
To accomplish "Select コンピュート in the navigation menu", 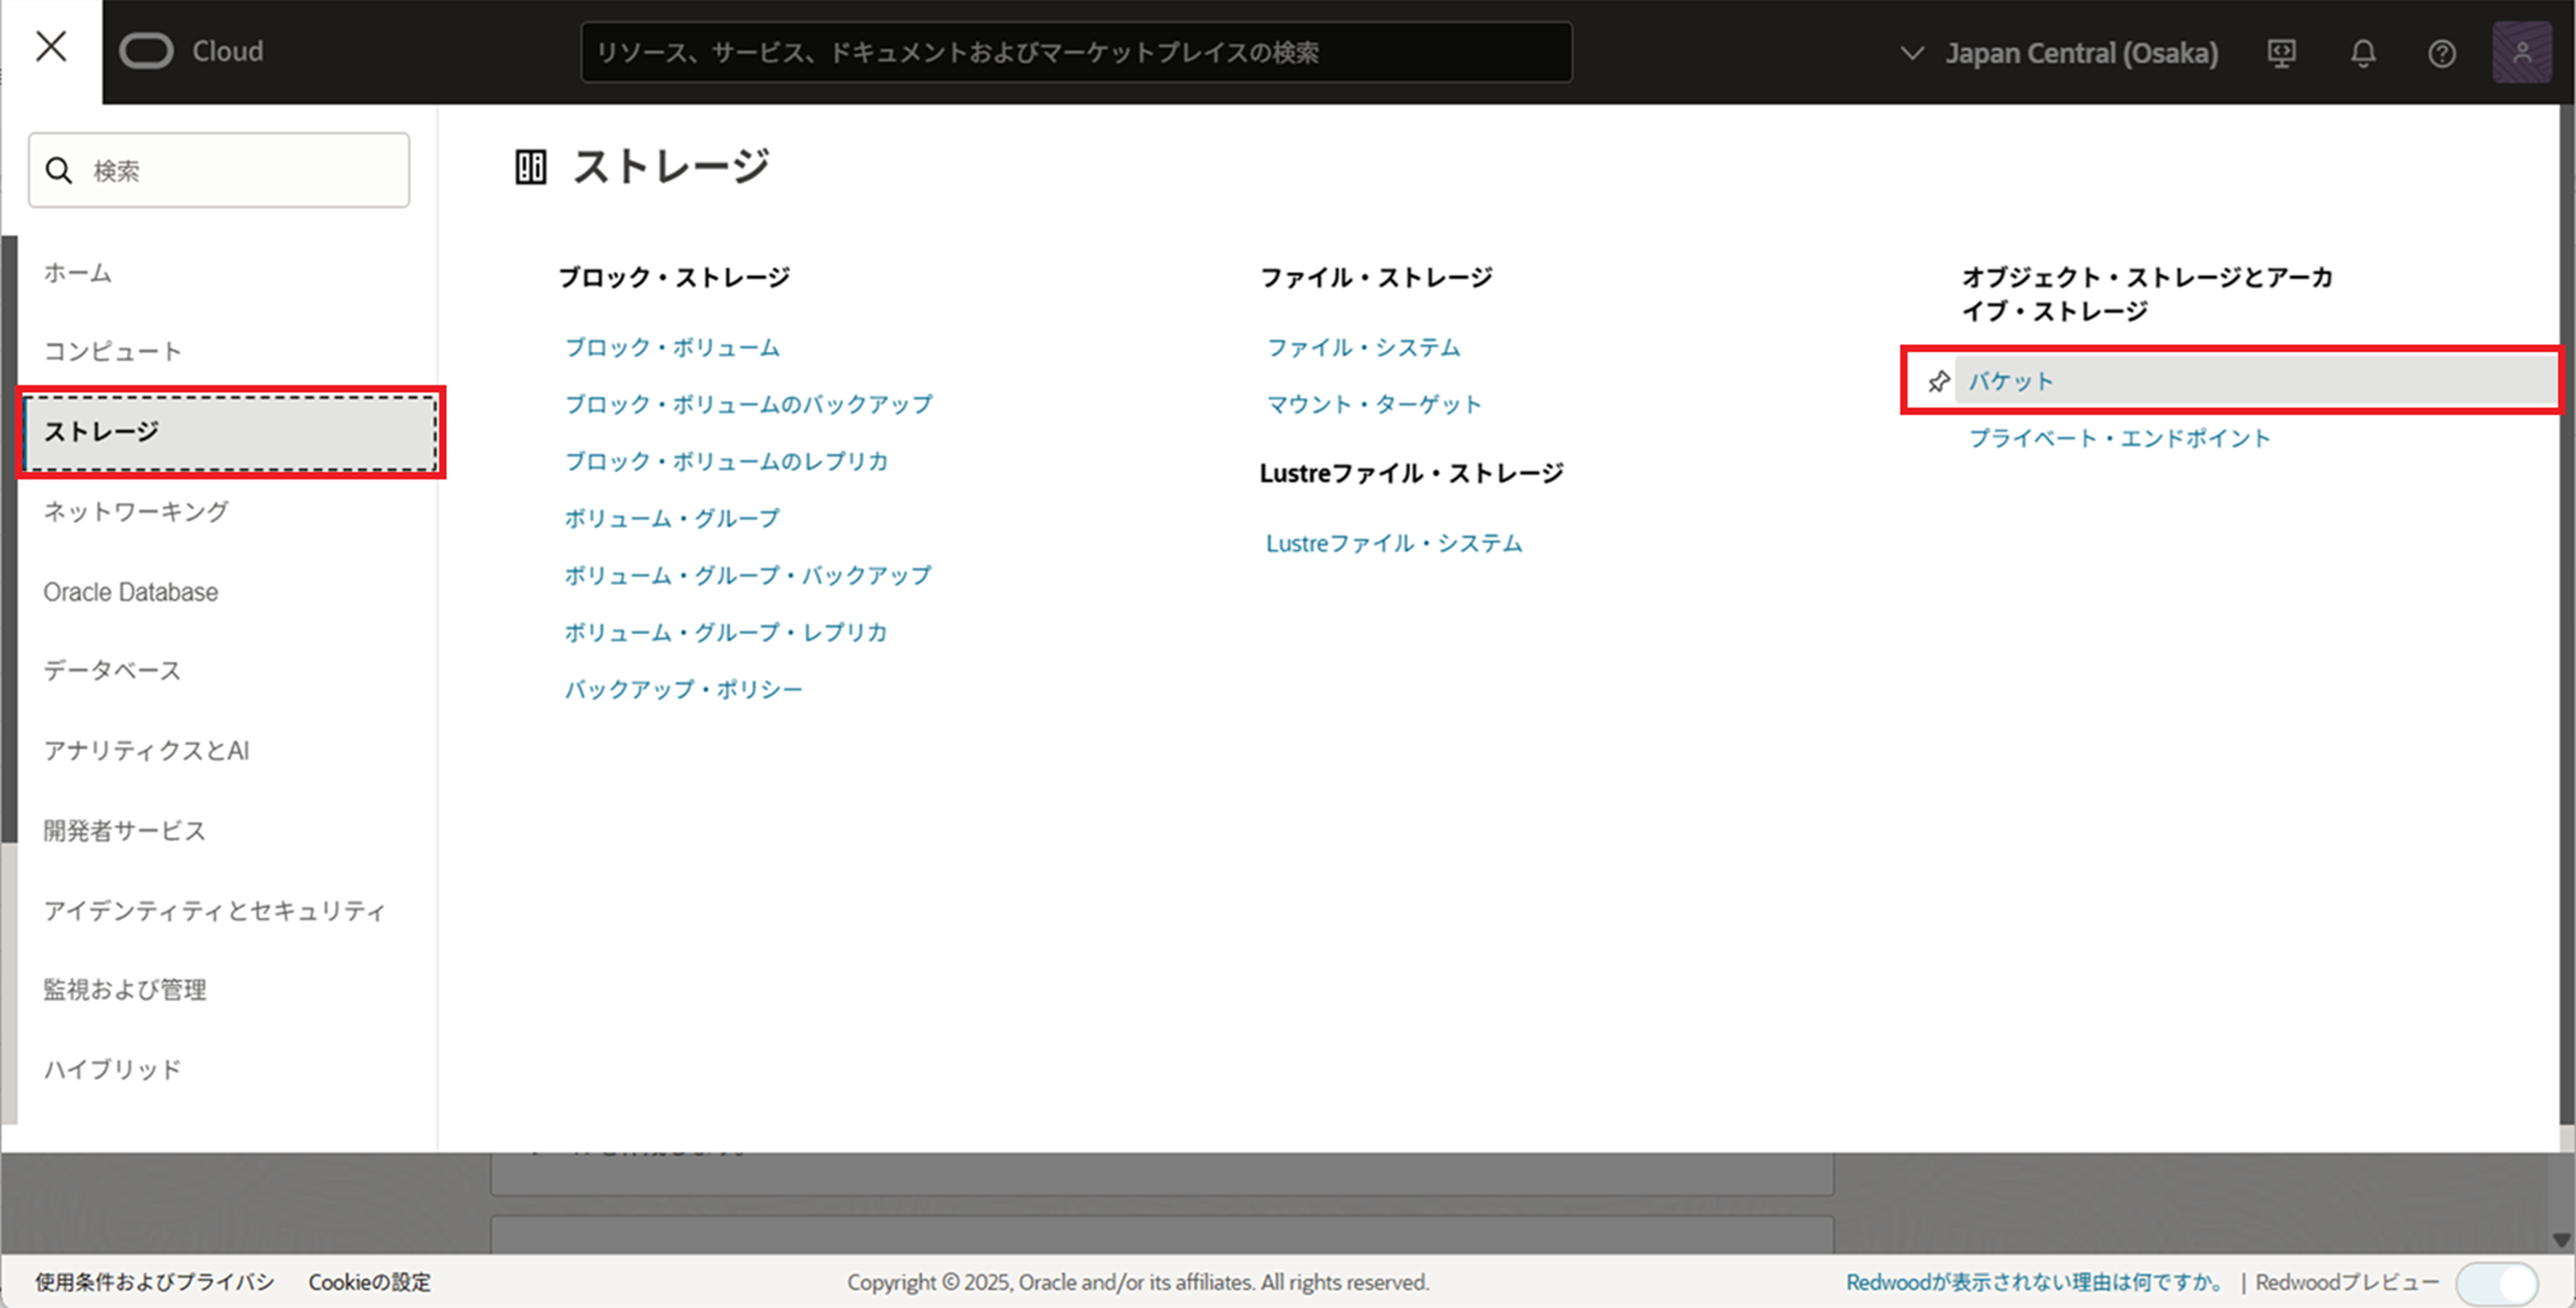I will click(113, 351).
